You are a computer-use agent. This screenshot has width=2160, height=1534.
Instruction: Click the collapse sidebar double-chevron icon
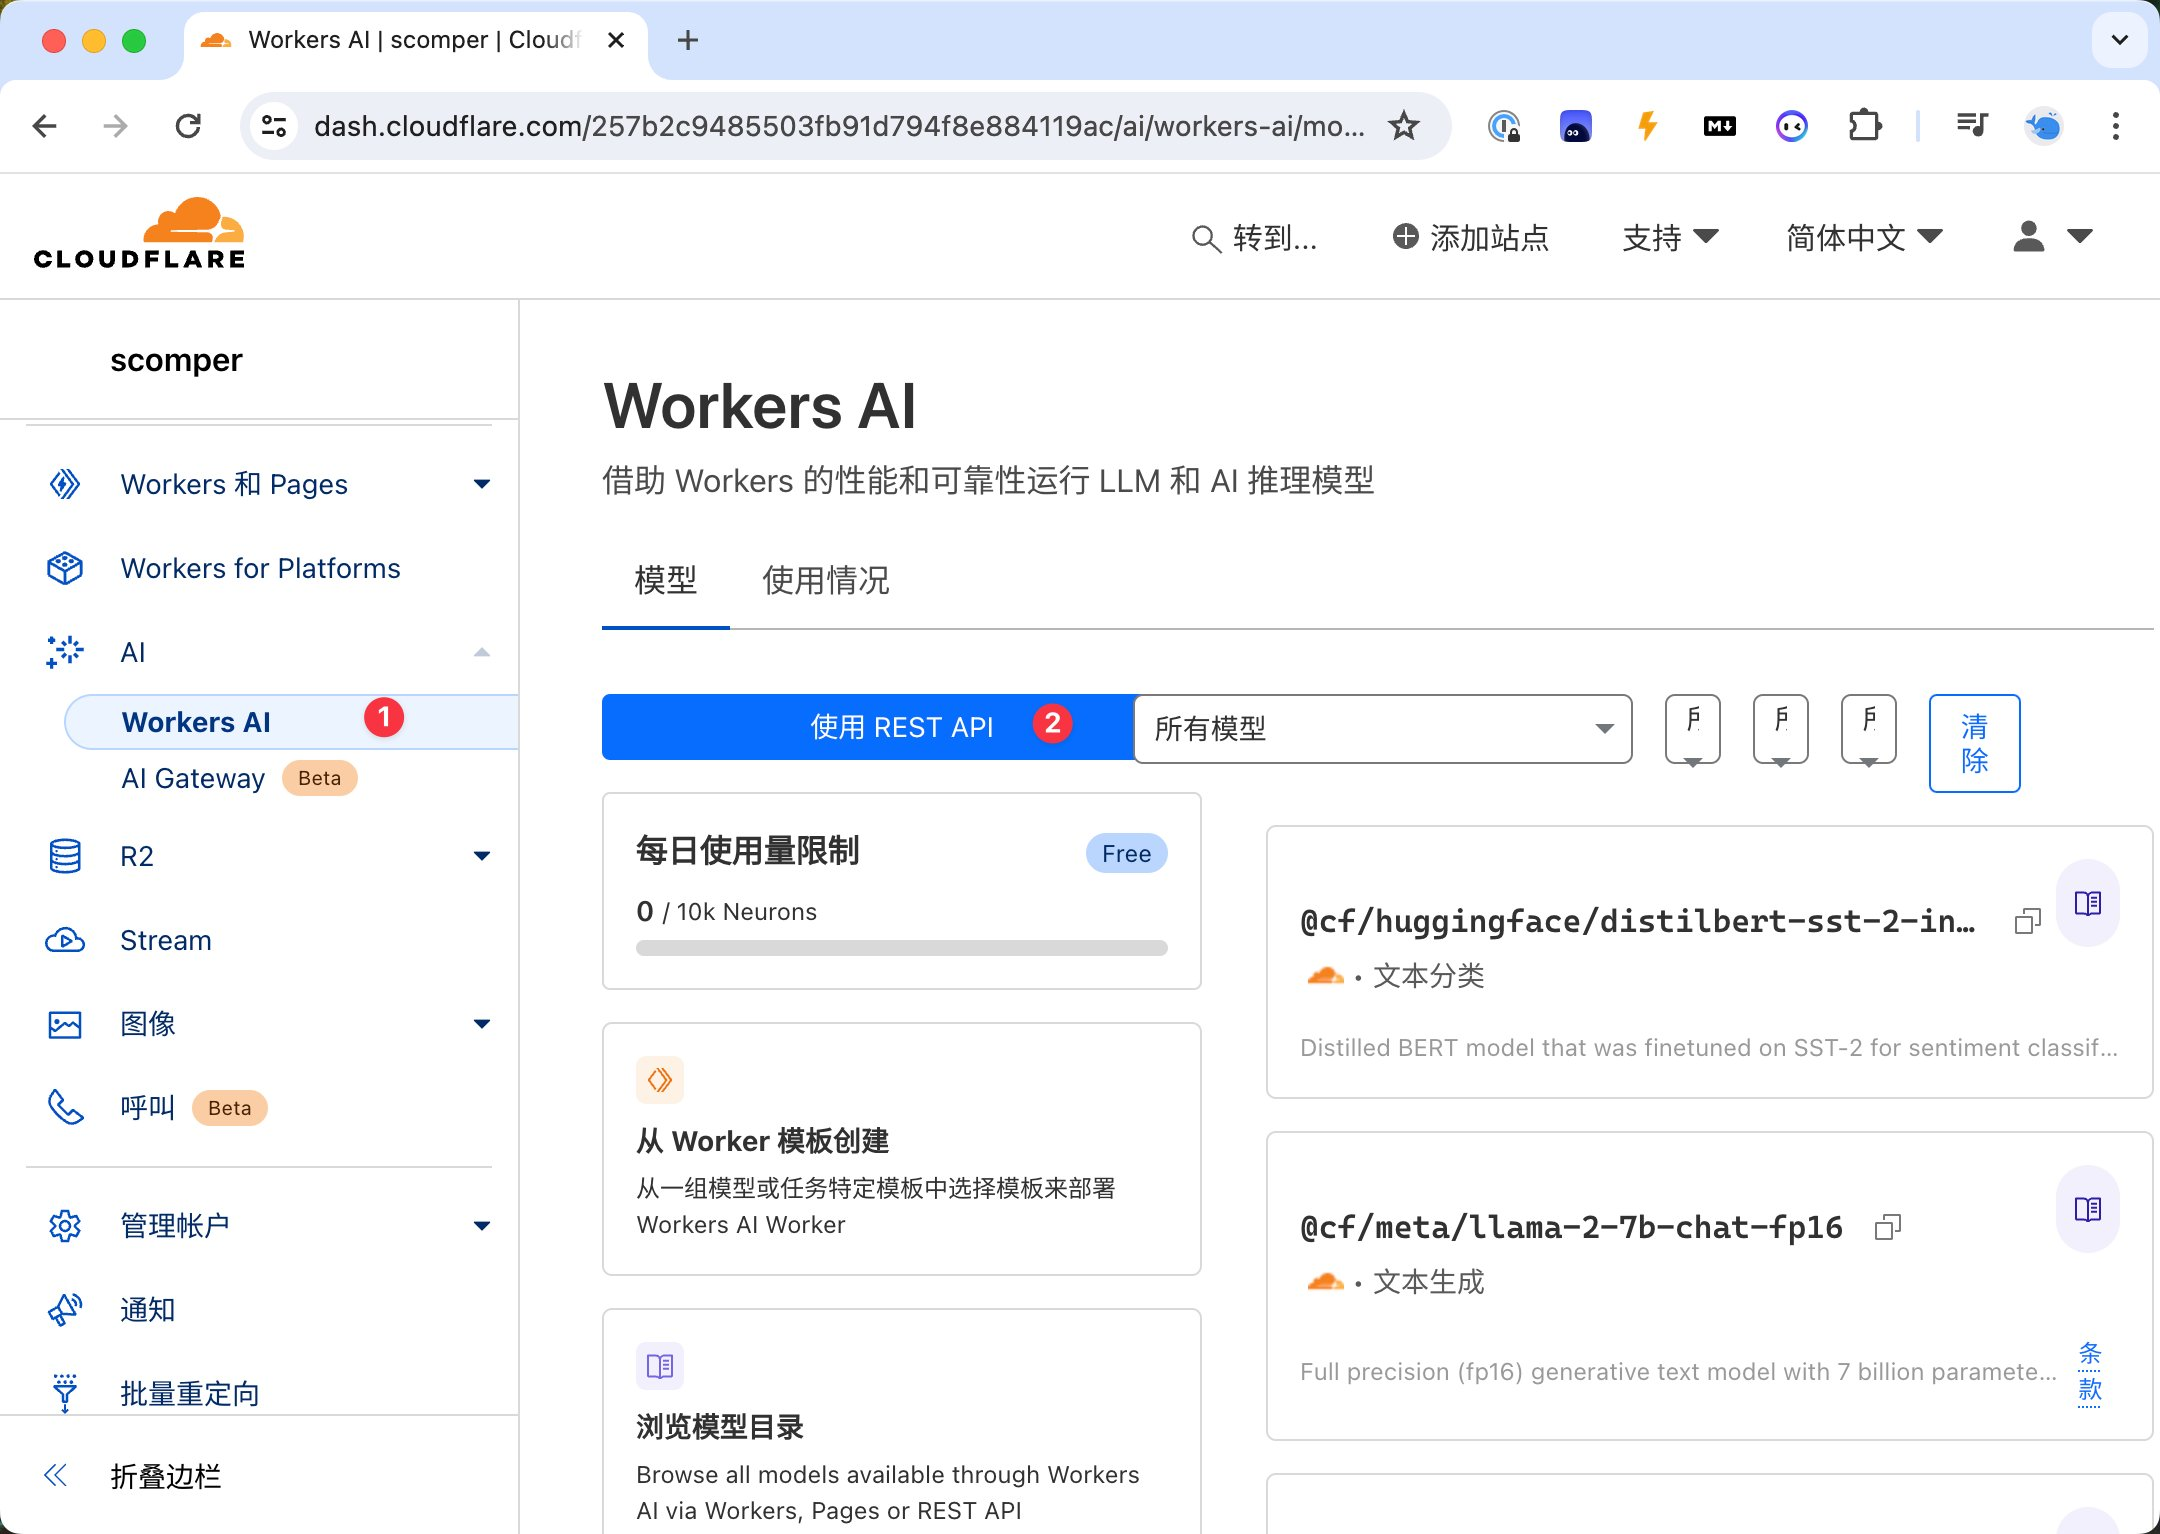pos(56,1475)
